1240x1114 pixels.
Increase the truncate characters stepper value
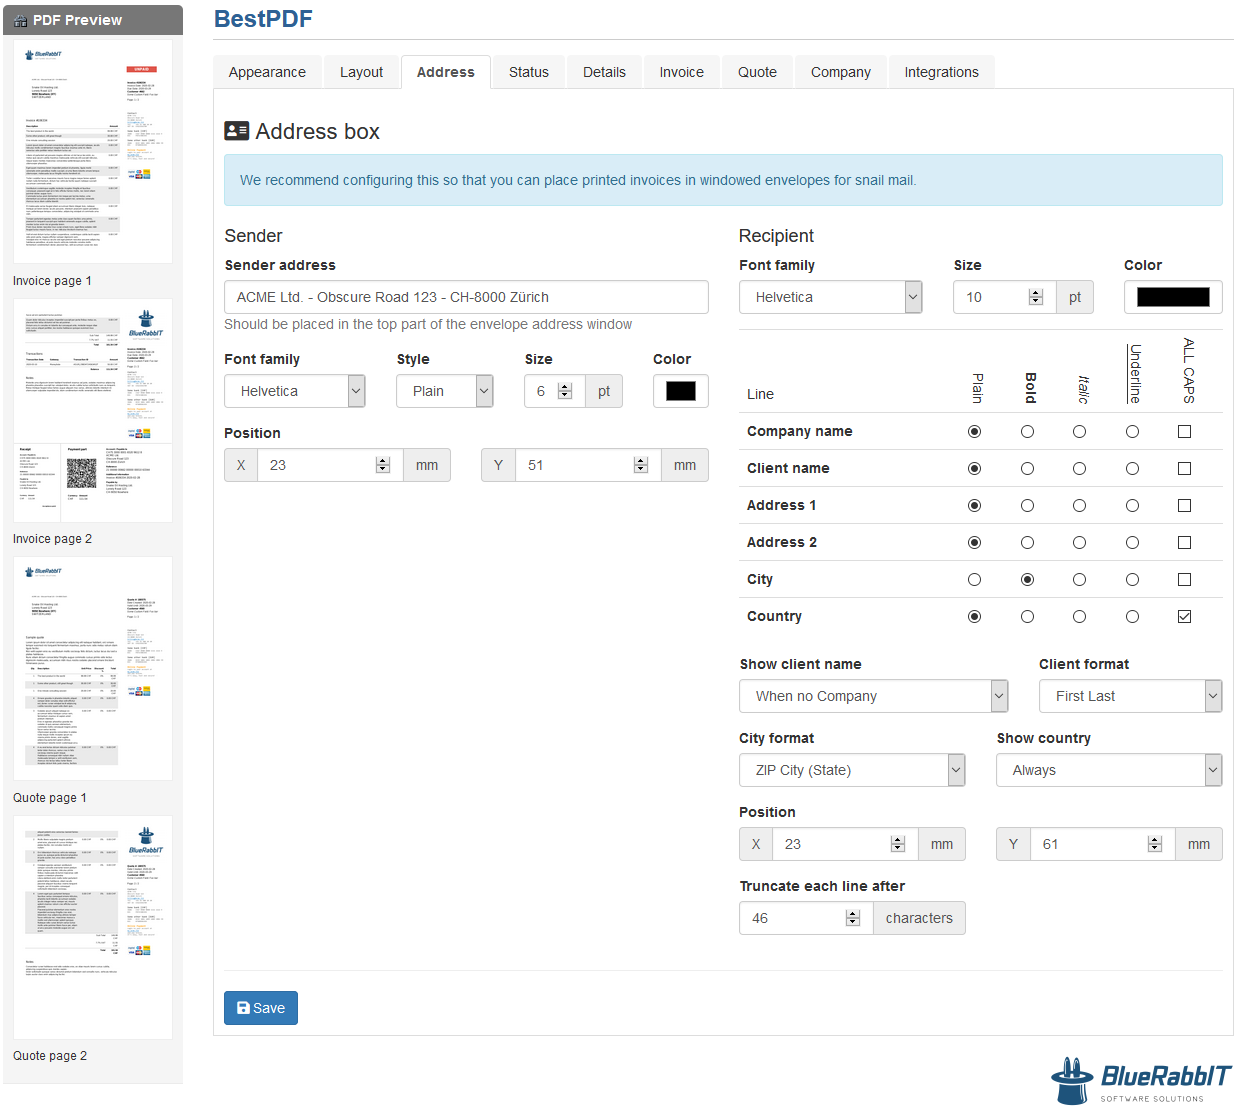pyautogui.click(x=853, y=914)
